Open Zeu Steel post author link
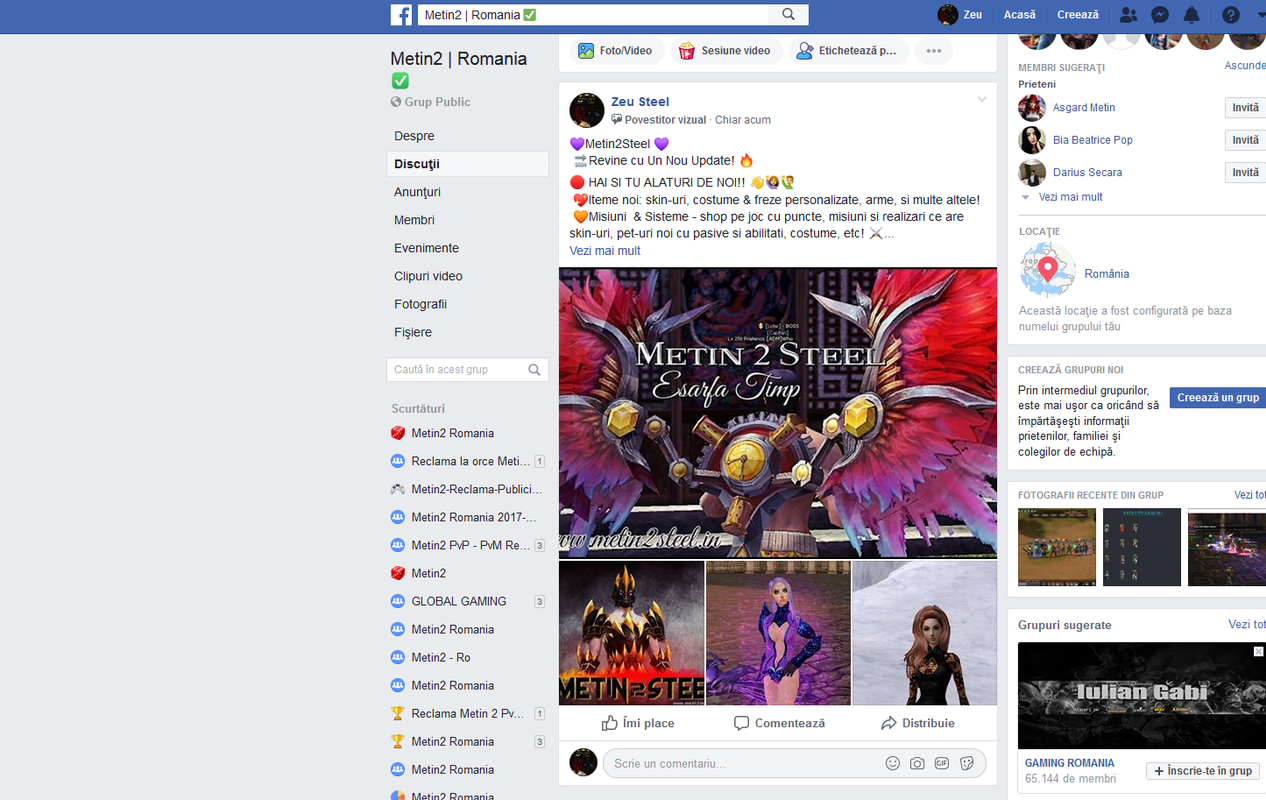Image resolution: width=1266 pixels, height=800 pixels. [640, 102]
